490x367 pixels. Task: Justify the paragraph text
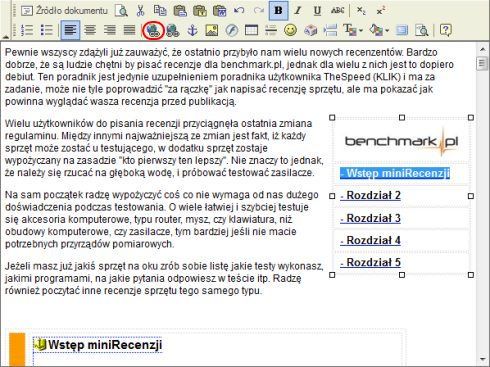[x=129, y=30]
